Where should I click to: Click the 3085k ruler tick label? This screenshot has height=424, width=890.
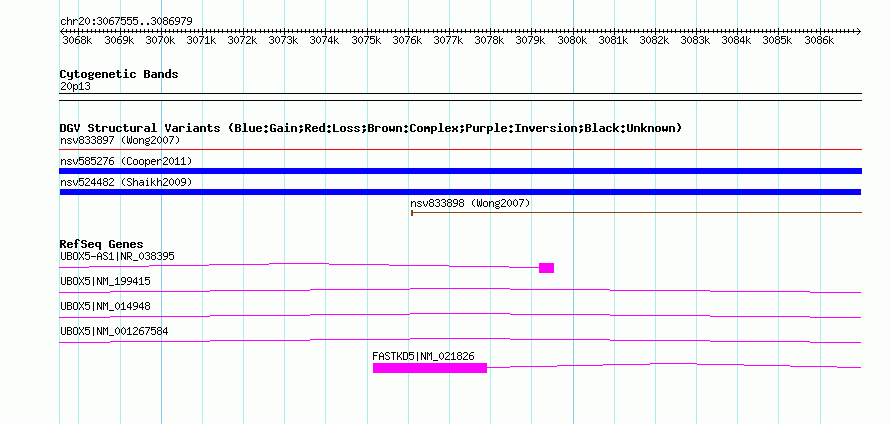[x=777, y=41]
